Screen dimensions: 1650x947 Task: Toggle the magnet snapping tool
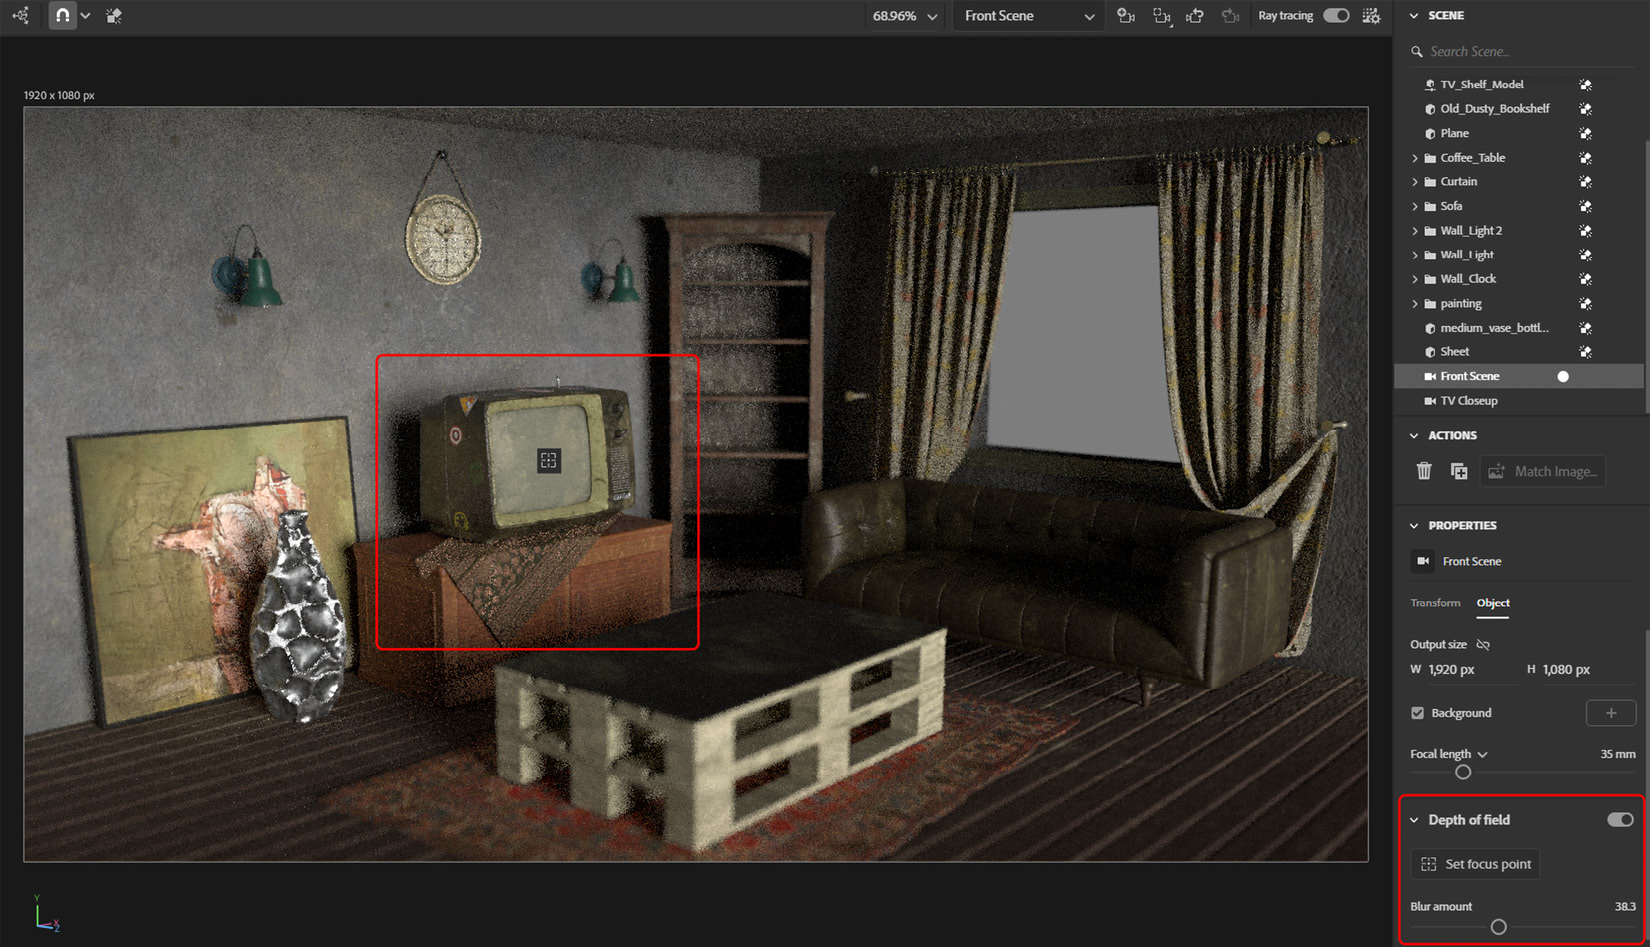click(x=62, y=16)
